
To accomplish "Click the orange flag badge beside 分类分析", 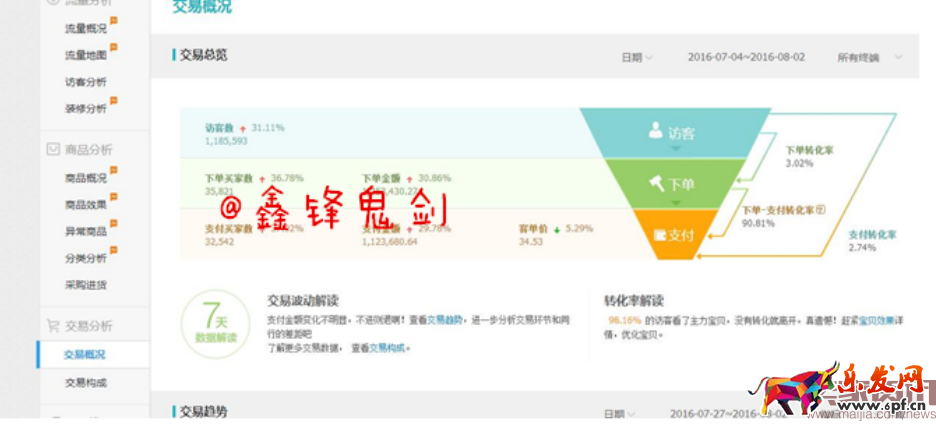I will tap(113, 251).
